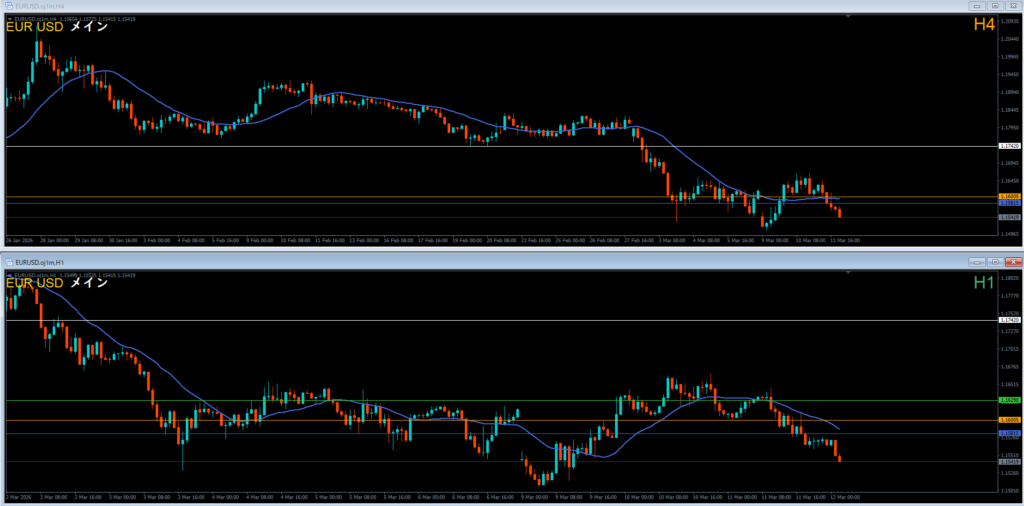Minimize the H4 chart window
The width and height of the screenshot is (1024, 506).
978,6
